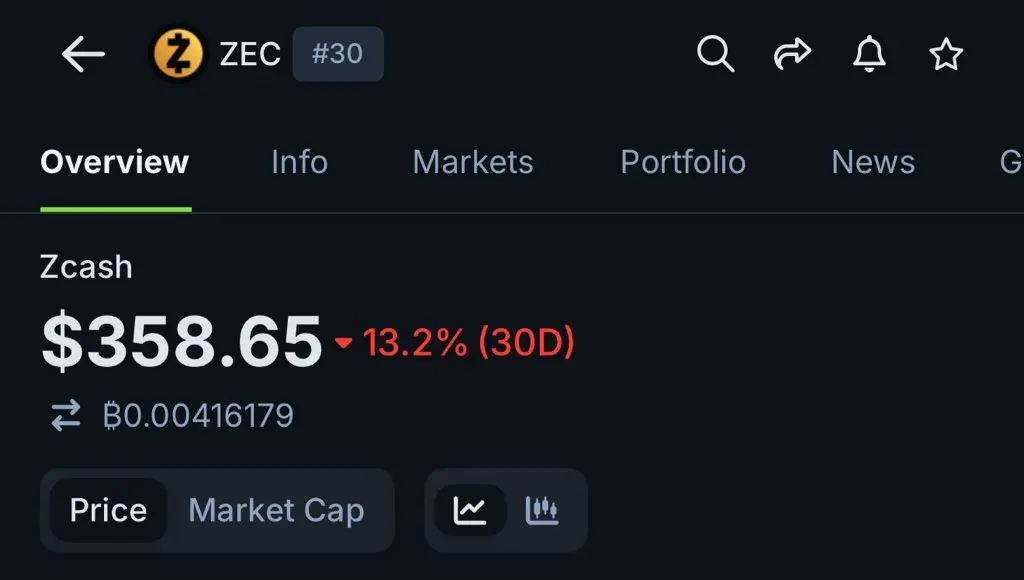The image size is (1024, 580).
Task: Open the Overview tab
Action: click(x=114, y=162)
